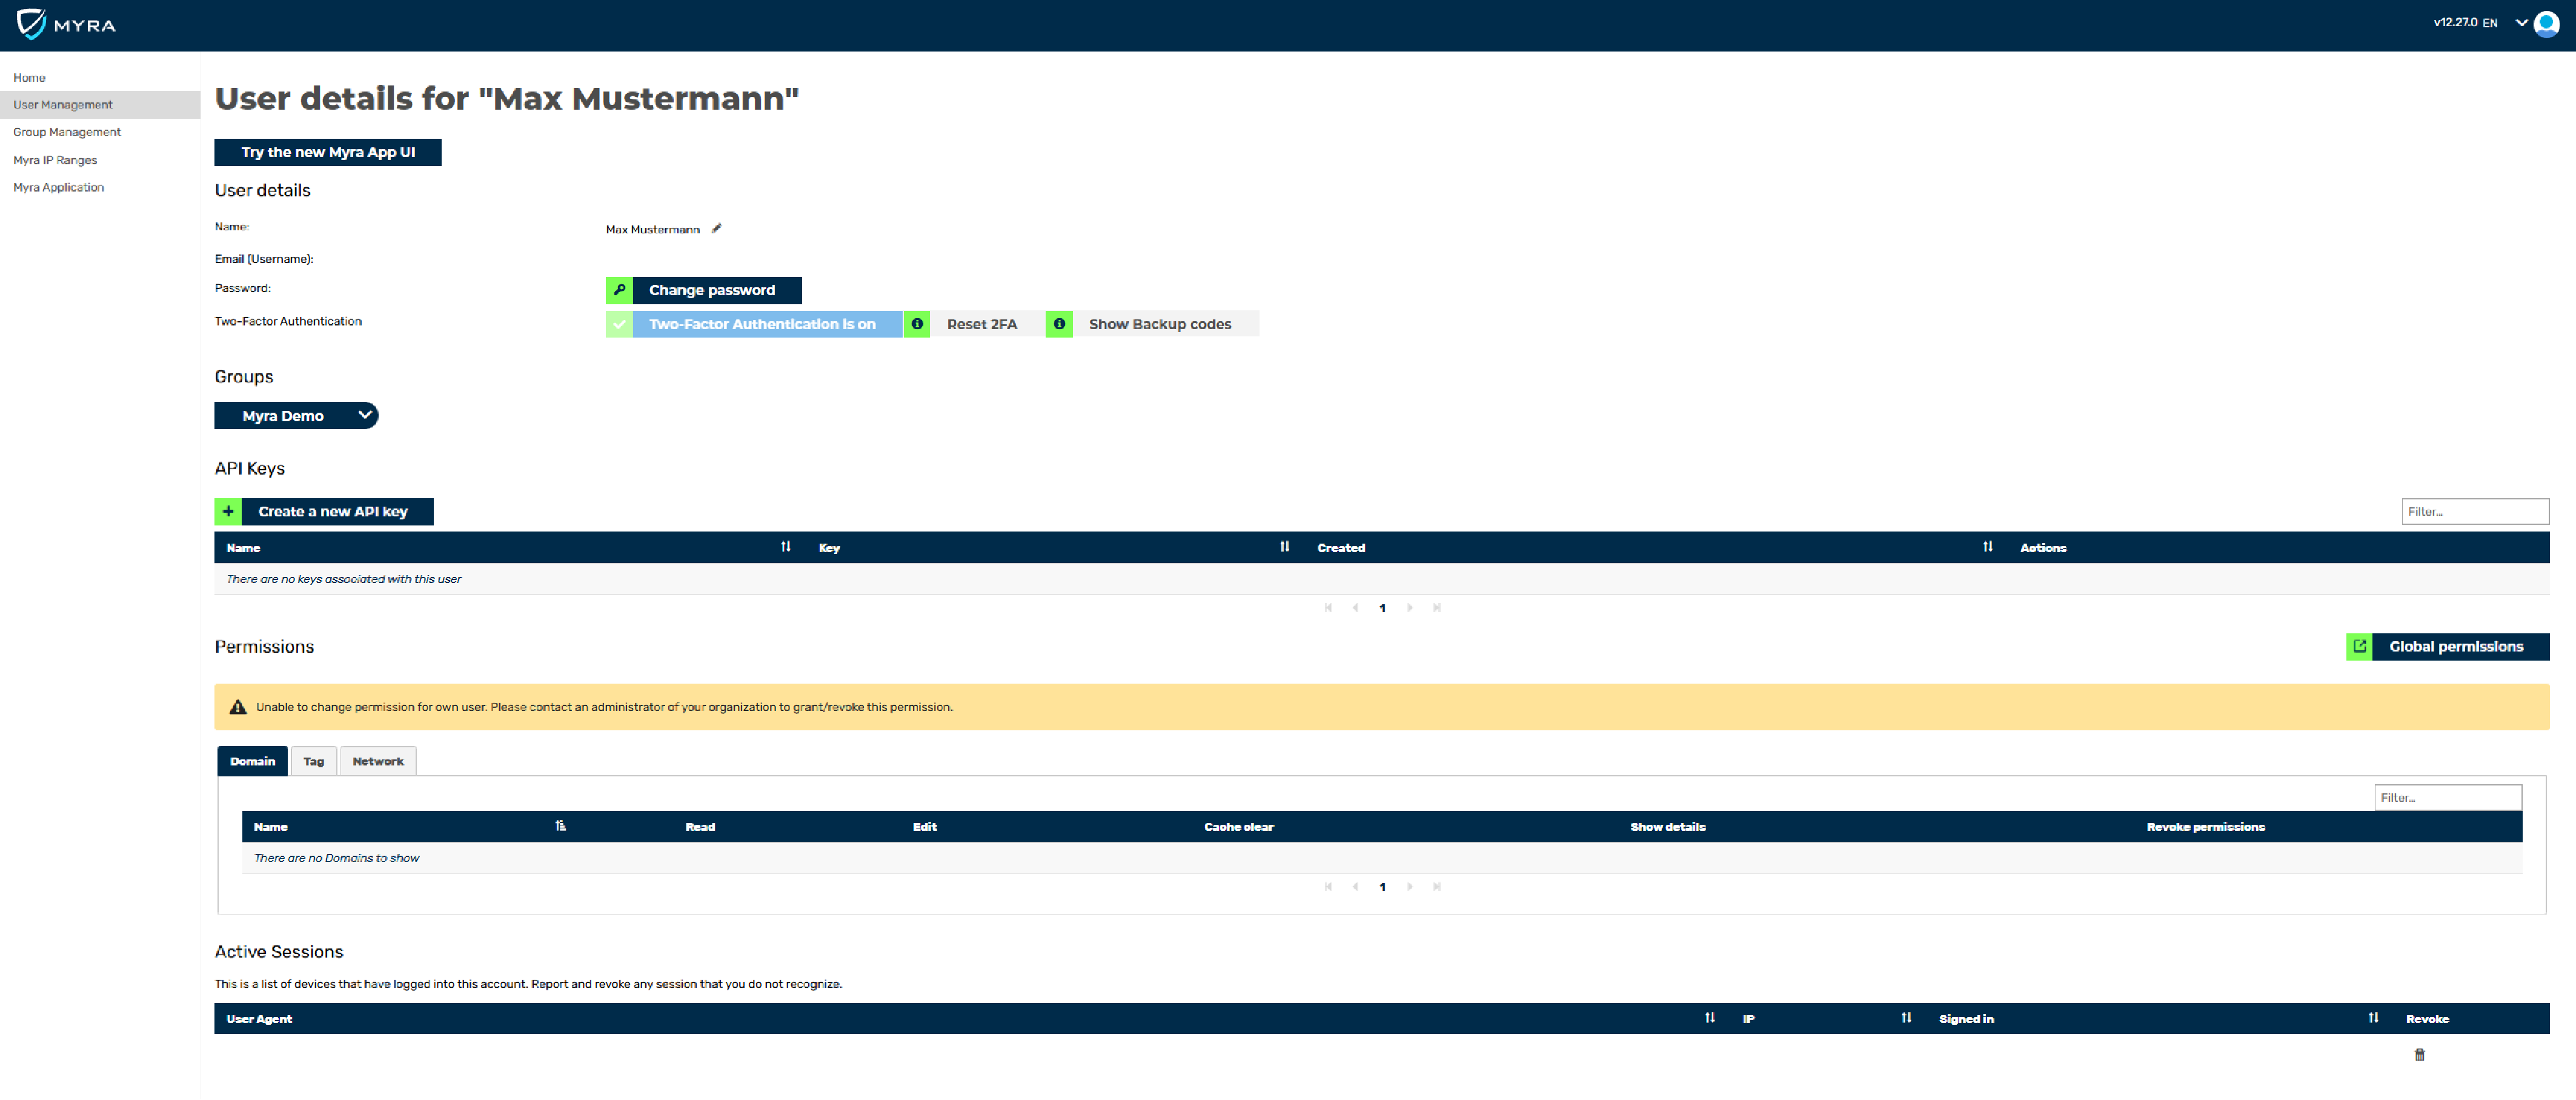2576x1100 pixels.
Task: Click 'There are no keys associated with this user'
Action: 344,579
